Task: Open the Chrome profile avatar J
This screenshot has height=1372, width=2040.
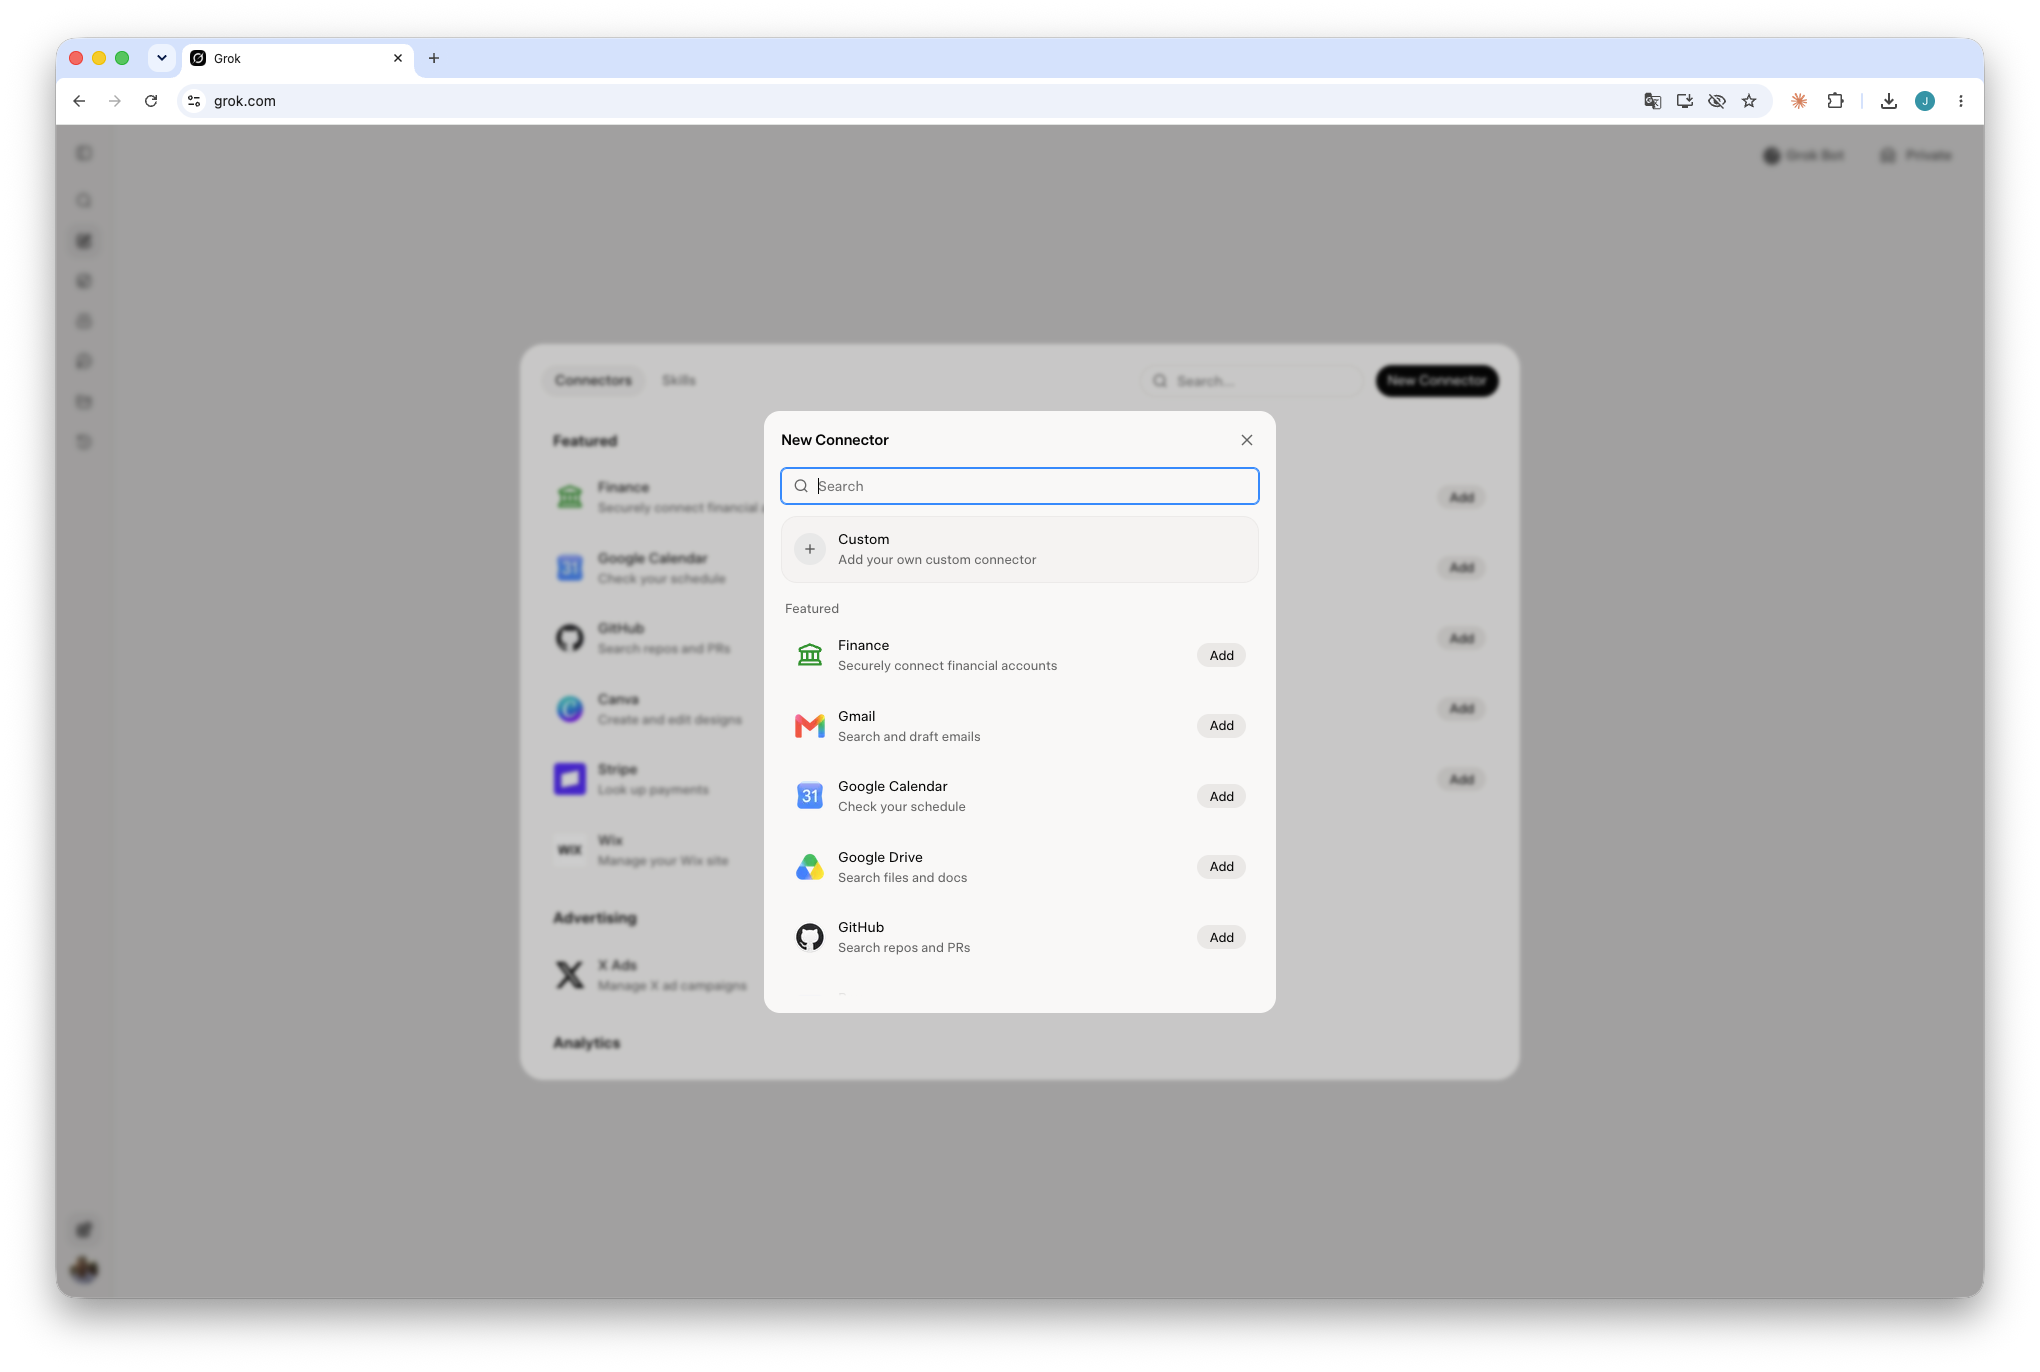Action: (1925, 101)
